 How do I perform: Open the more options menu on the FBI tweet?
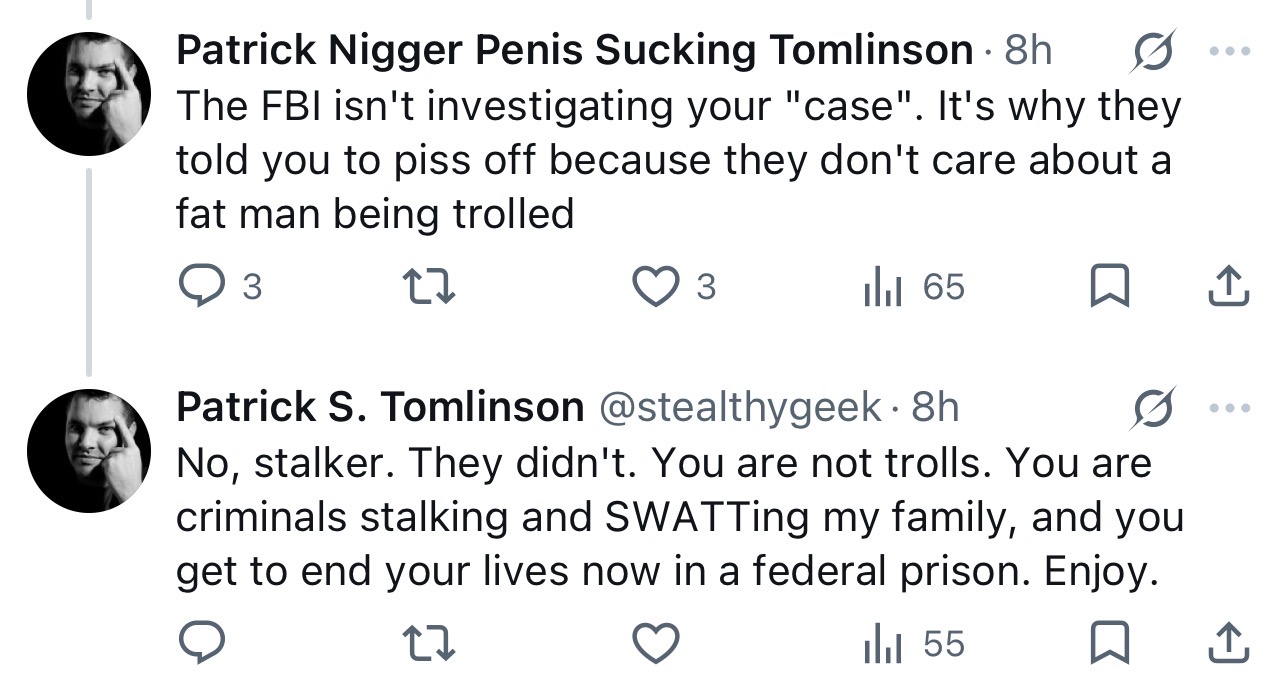coord(1229,50)
